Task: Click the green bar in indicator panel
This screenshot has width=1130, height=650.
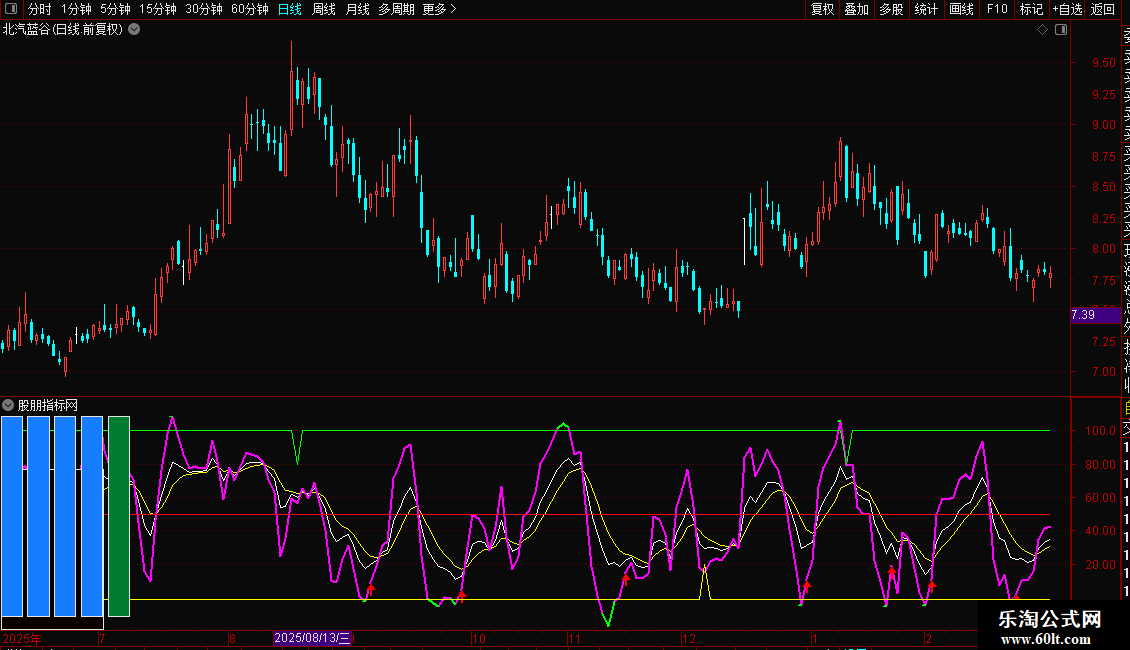Action: pyautogui.click(x=119, y=516)
